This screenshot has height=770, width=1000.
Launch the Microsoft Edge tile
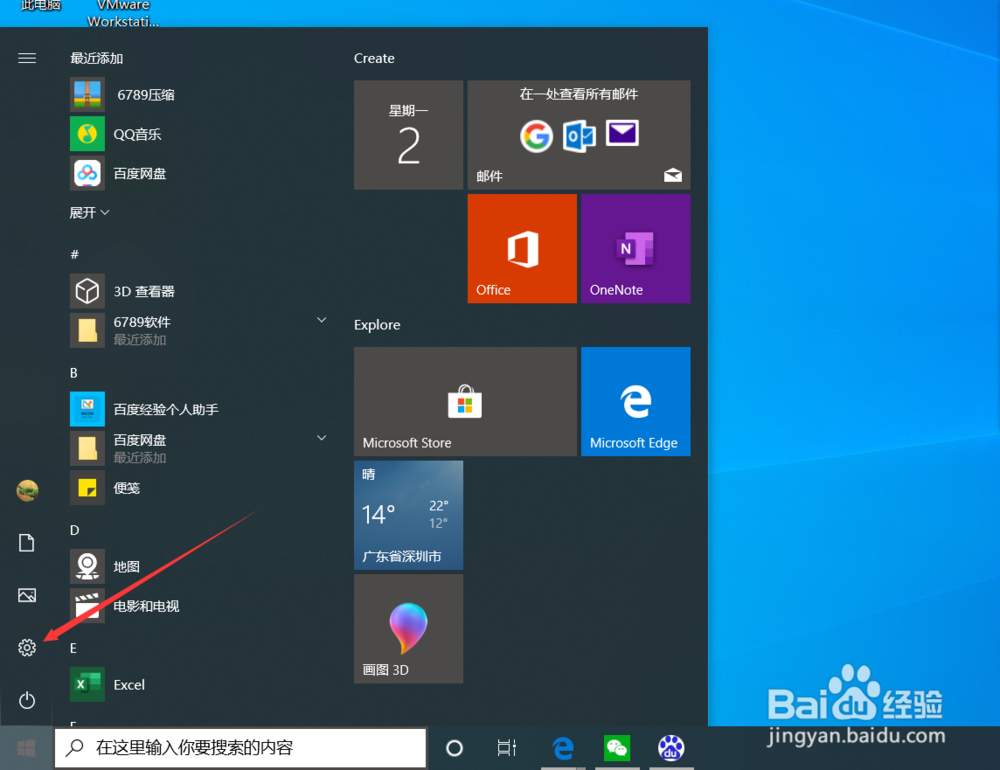tap(636, 401)
